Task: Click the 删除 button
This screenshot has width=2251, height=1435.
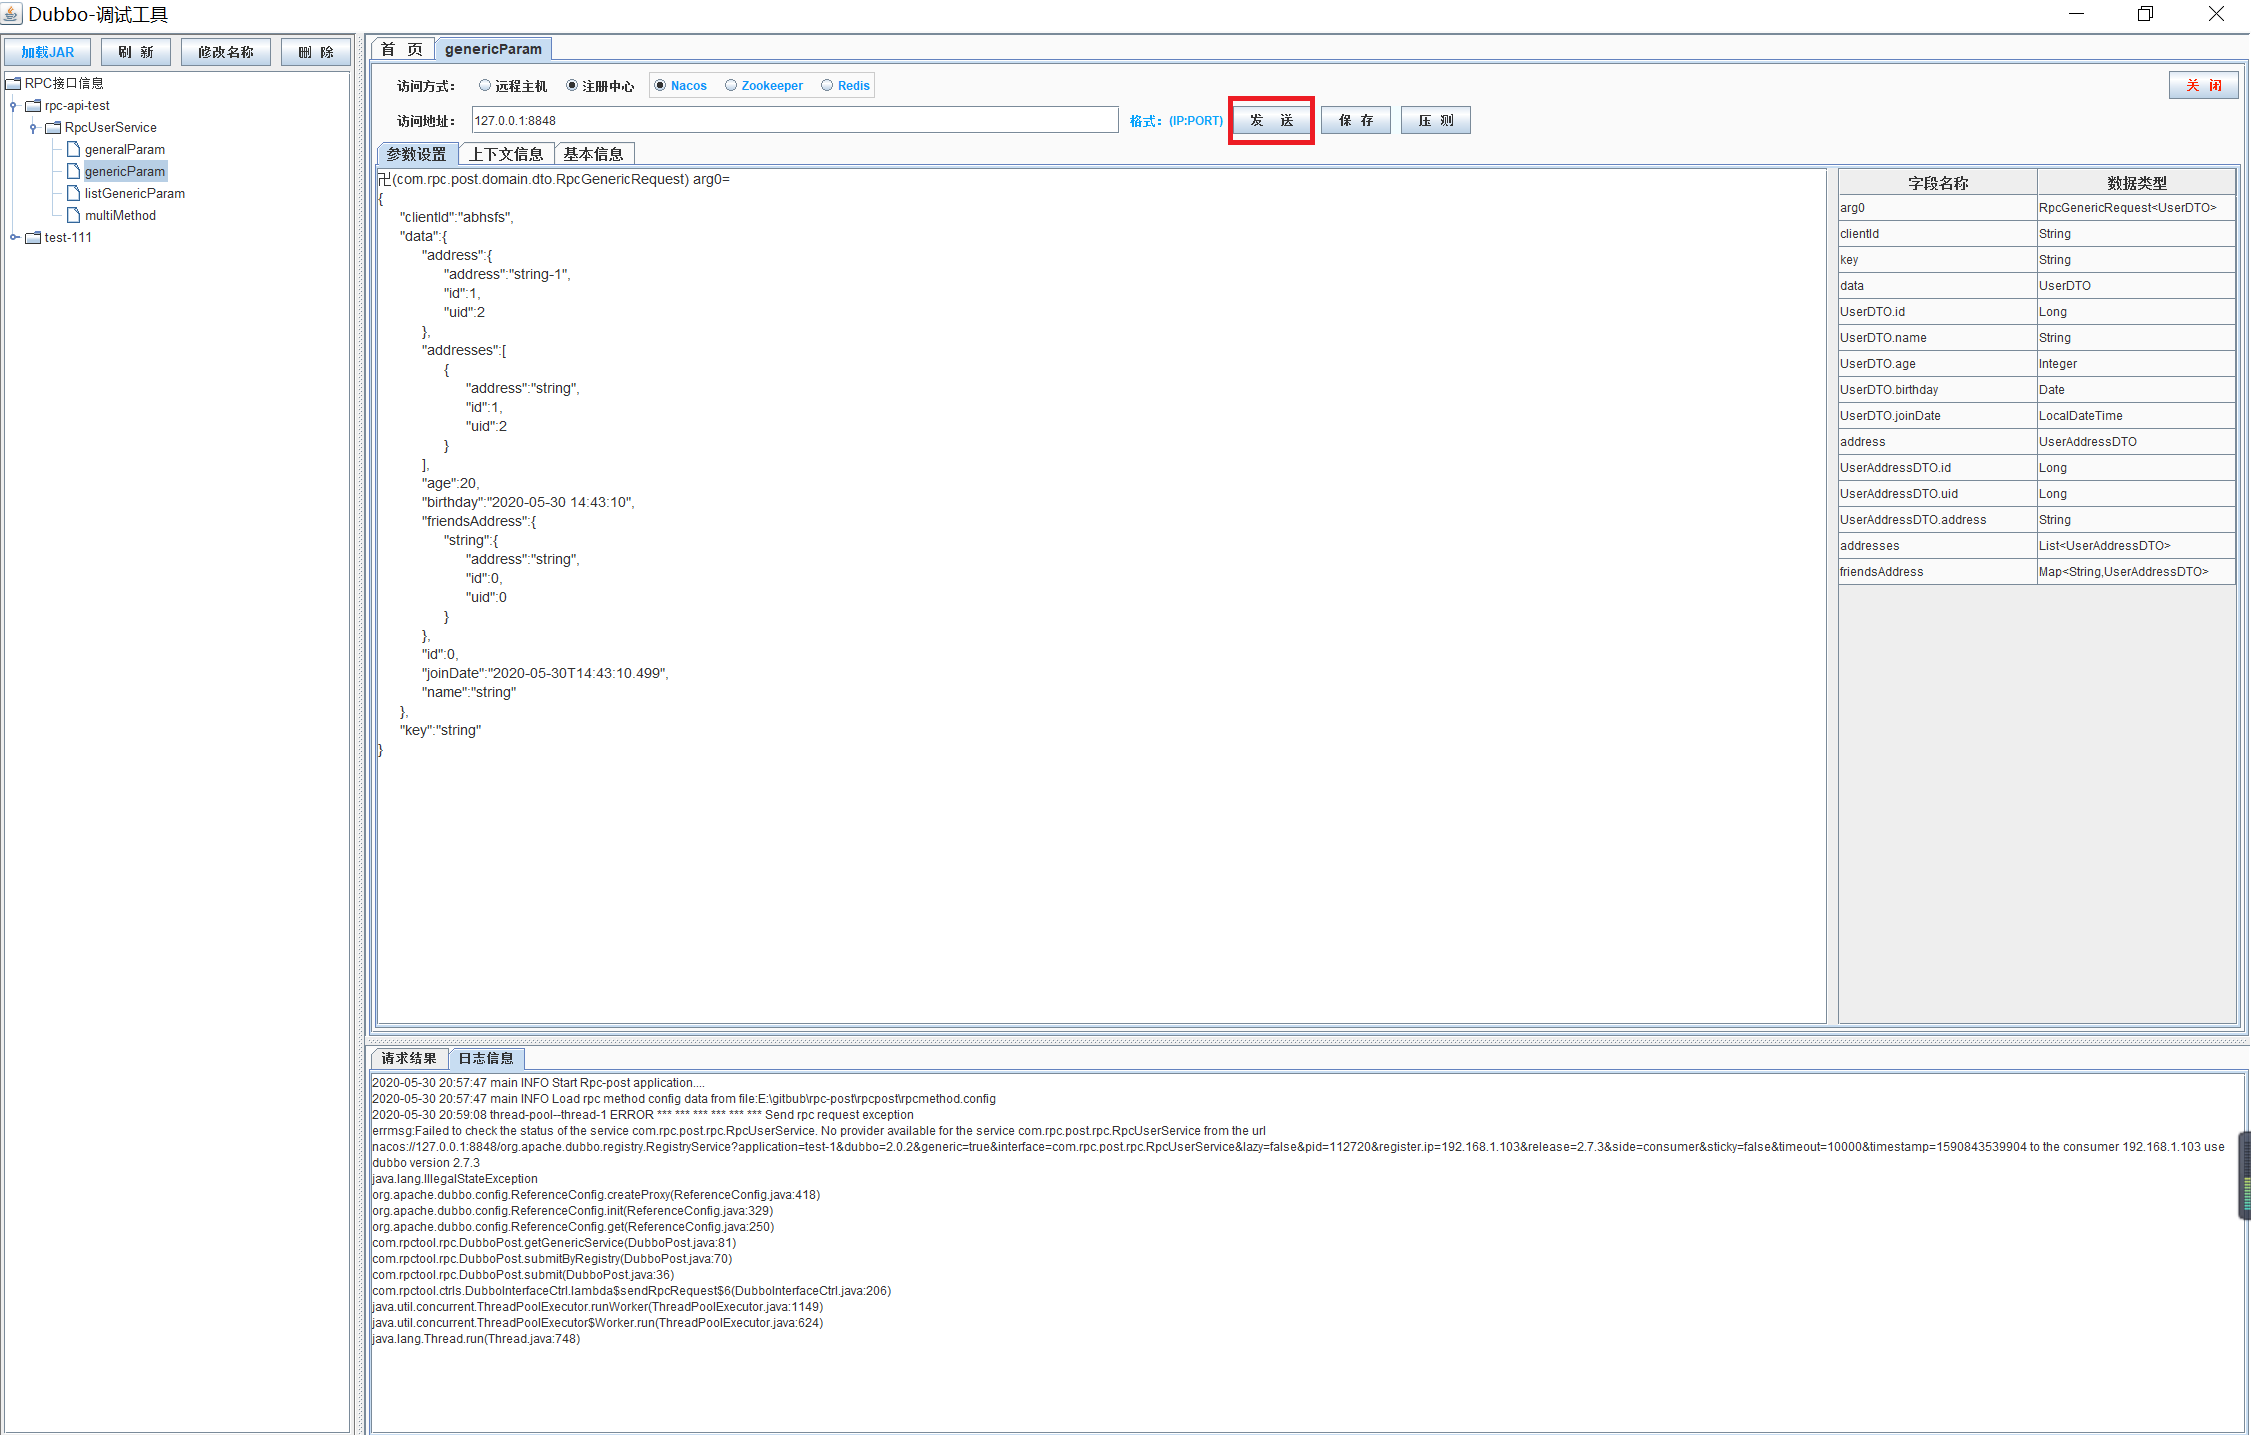Action: (x=316, y=52)
